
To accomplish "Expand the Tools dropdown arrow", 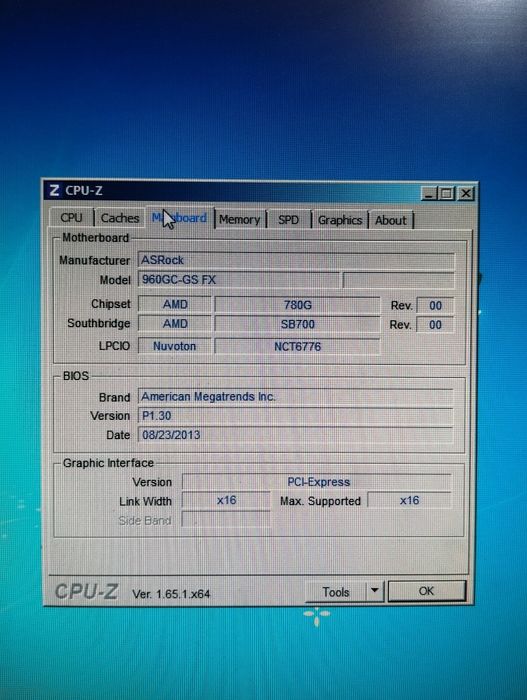I will coord(375,592).
